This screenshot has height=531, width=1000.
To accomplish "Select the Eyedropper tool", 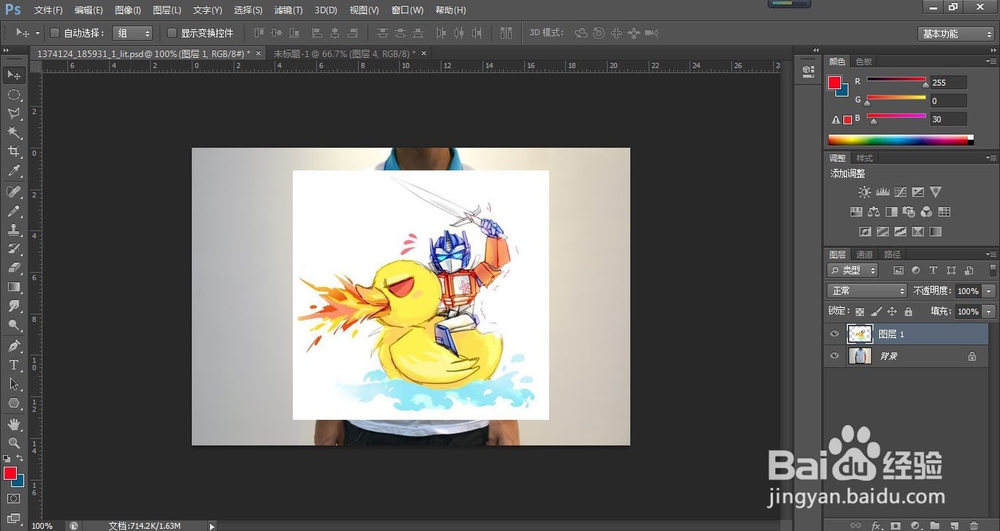I will pyautogui.click(x=13, y=171).
